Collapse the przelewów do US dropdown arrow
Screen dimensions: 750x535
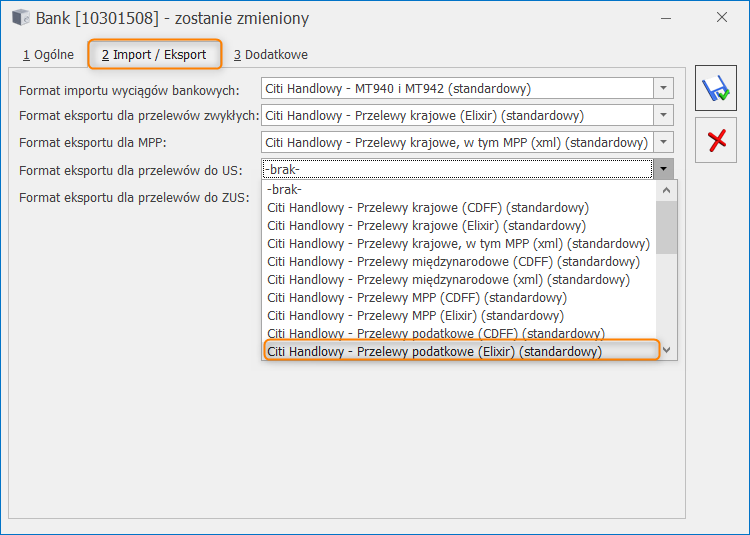pyautogui.click(x=663, y=169)
